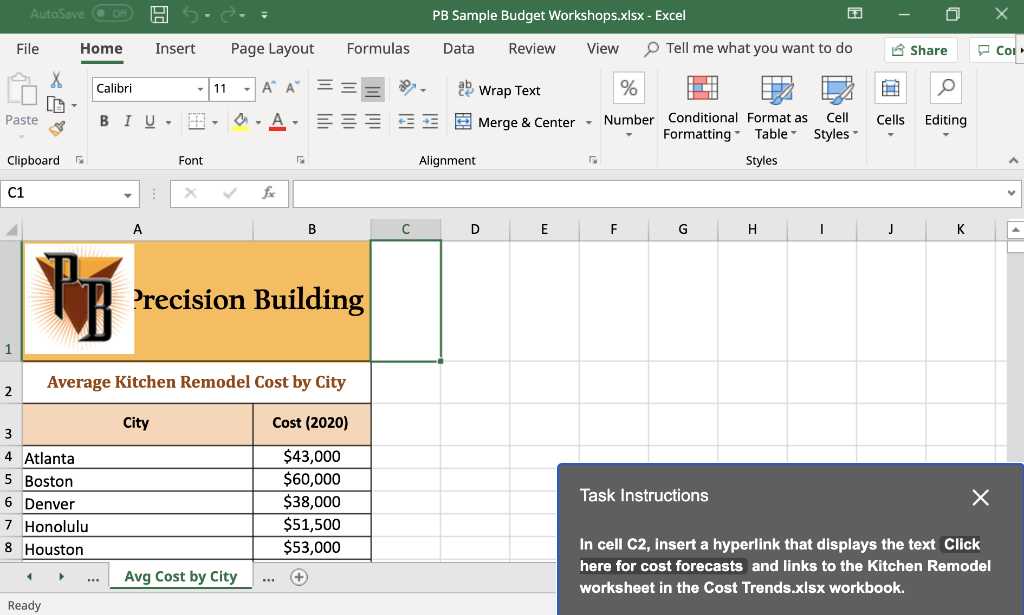Viewport: 1024px width, 615px height.
Task: Toggle bold formatting
Action: tap(104, 120)
